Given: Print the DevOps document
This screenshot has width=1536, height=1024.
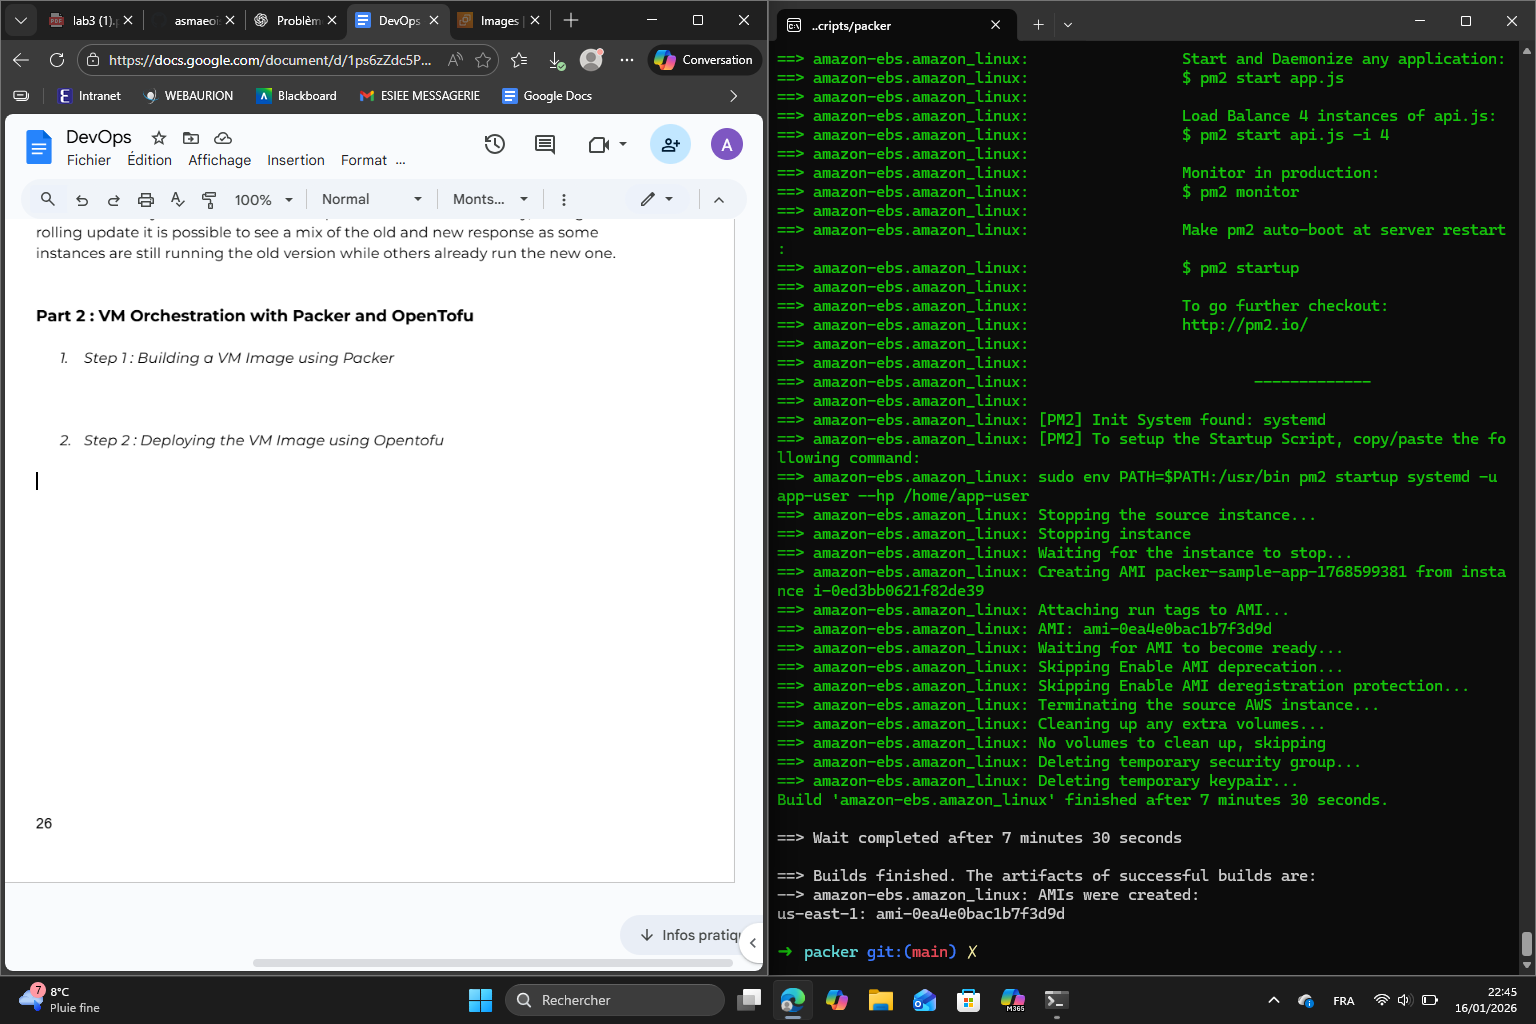Looking at the screenshot, I should [145, 199].
